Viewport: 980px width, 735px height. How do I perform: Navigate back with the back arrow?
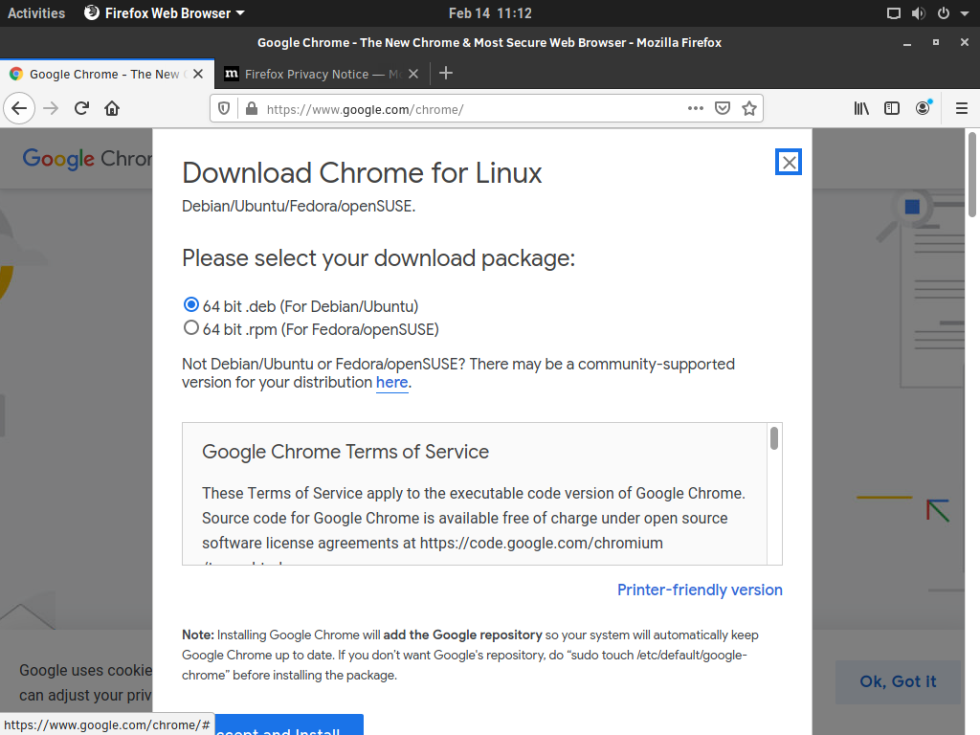tap(19, 108)
